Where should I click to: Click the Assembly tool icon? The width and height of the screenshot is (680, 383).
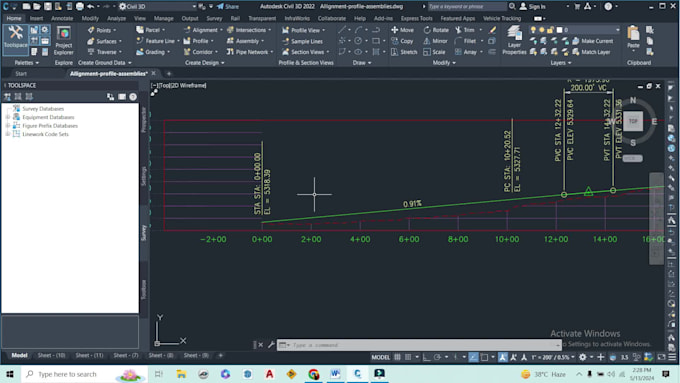tap(230, 41)
